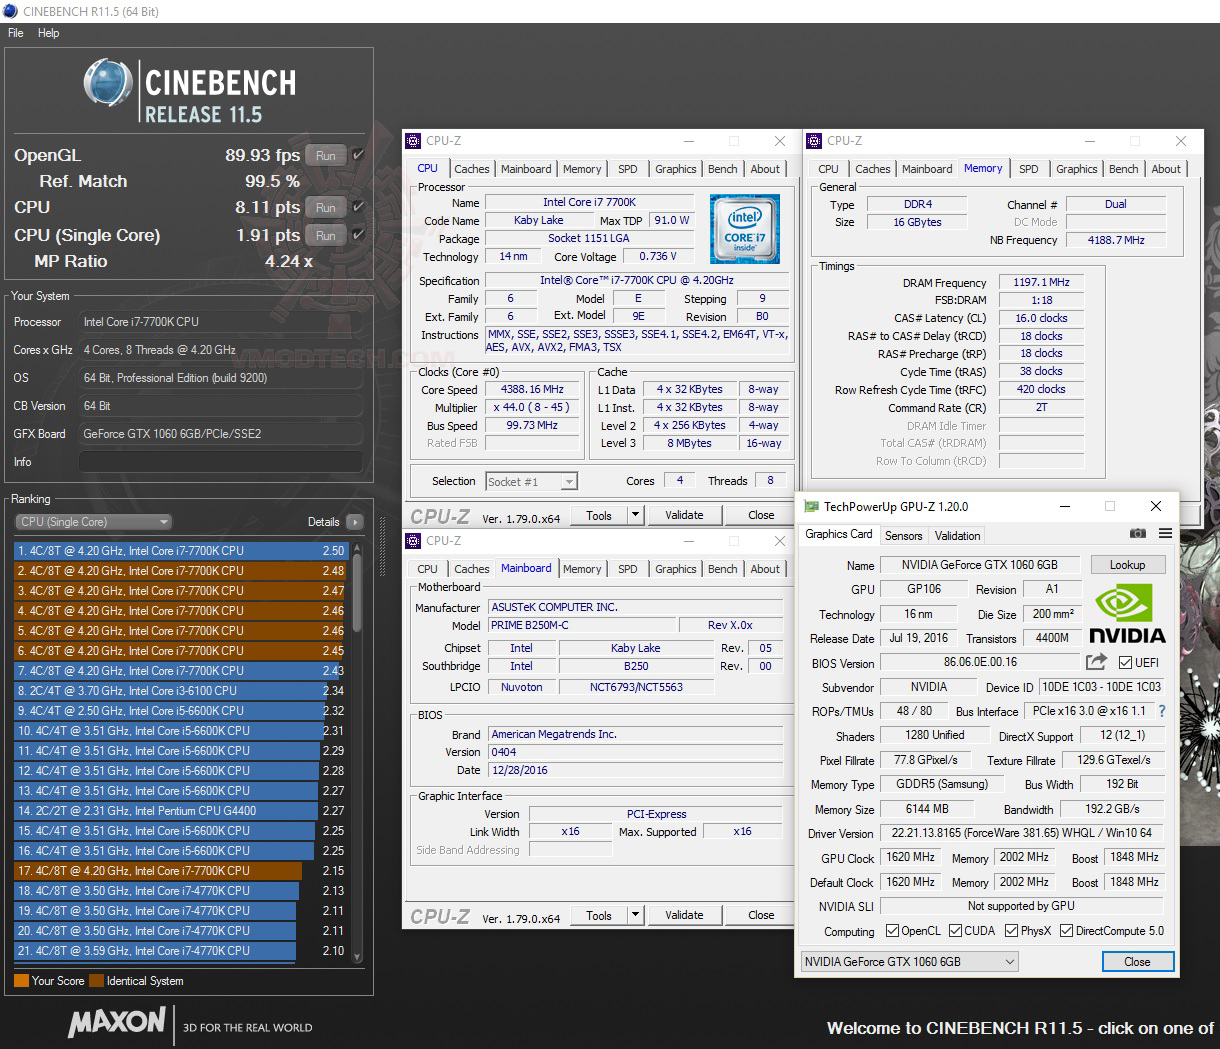Click Close in the Mainboard CPU-Z window
Viewport: 1220px width, 1049px height.
click(761, 915)
